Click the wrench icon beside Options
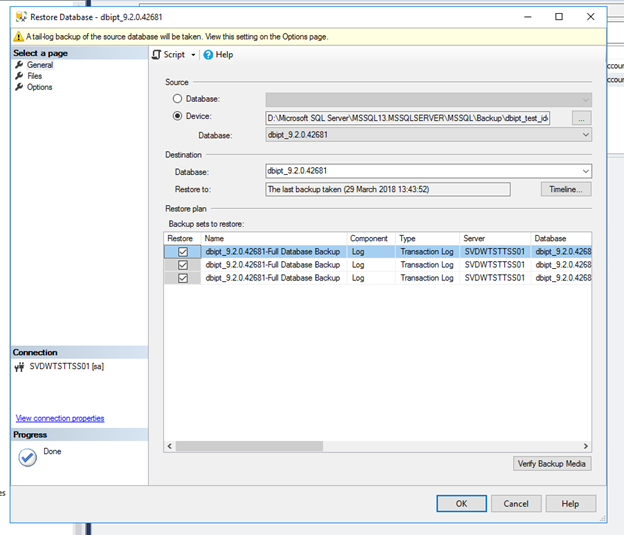The image size is (624, 535). point(19,87)
